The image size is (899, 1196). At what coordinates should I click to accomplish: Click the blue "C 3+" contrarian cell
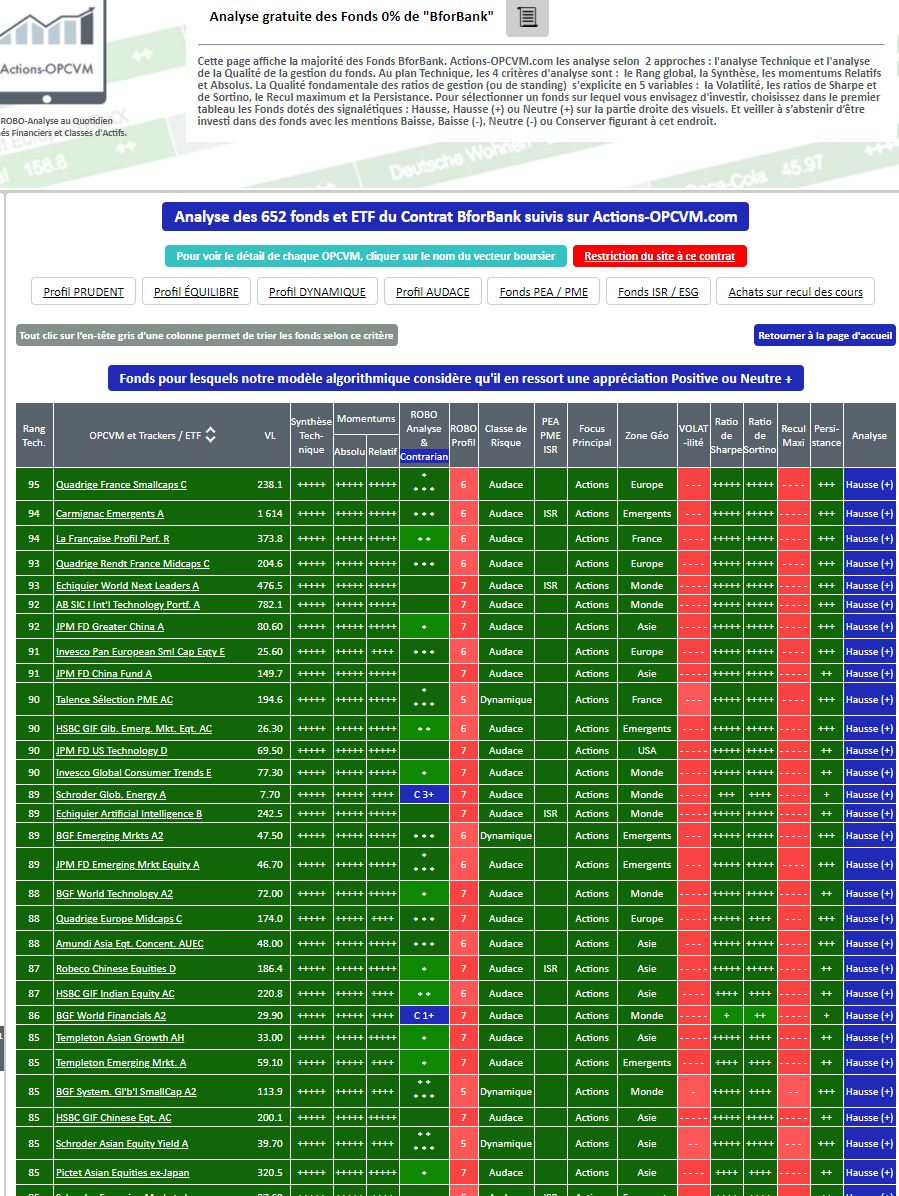(424, 795)
